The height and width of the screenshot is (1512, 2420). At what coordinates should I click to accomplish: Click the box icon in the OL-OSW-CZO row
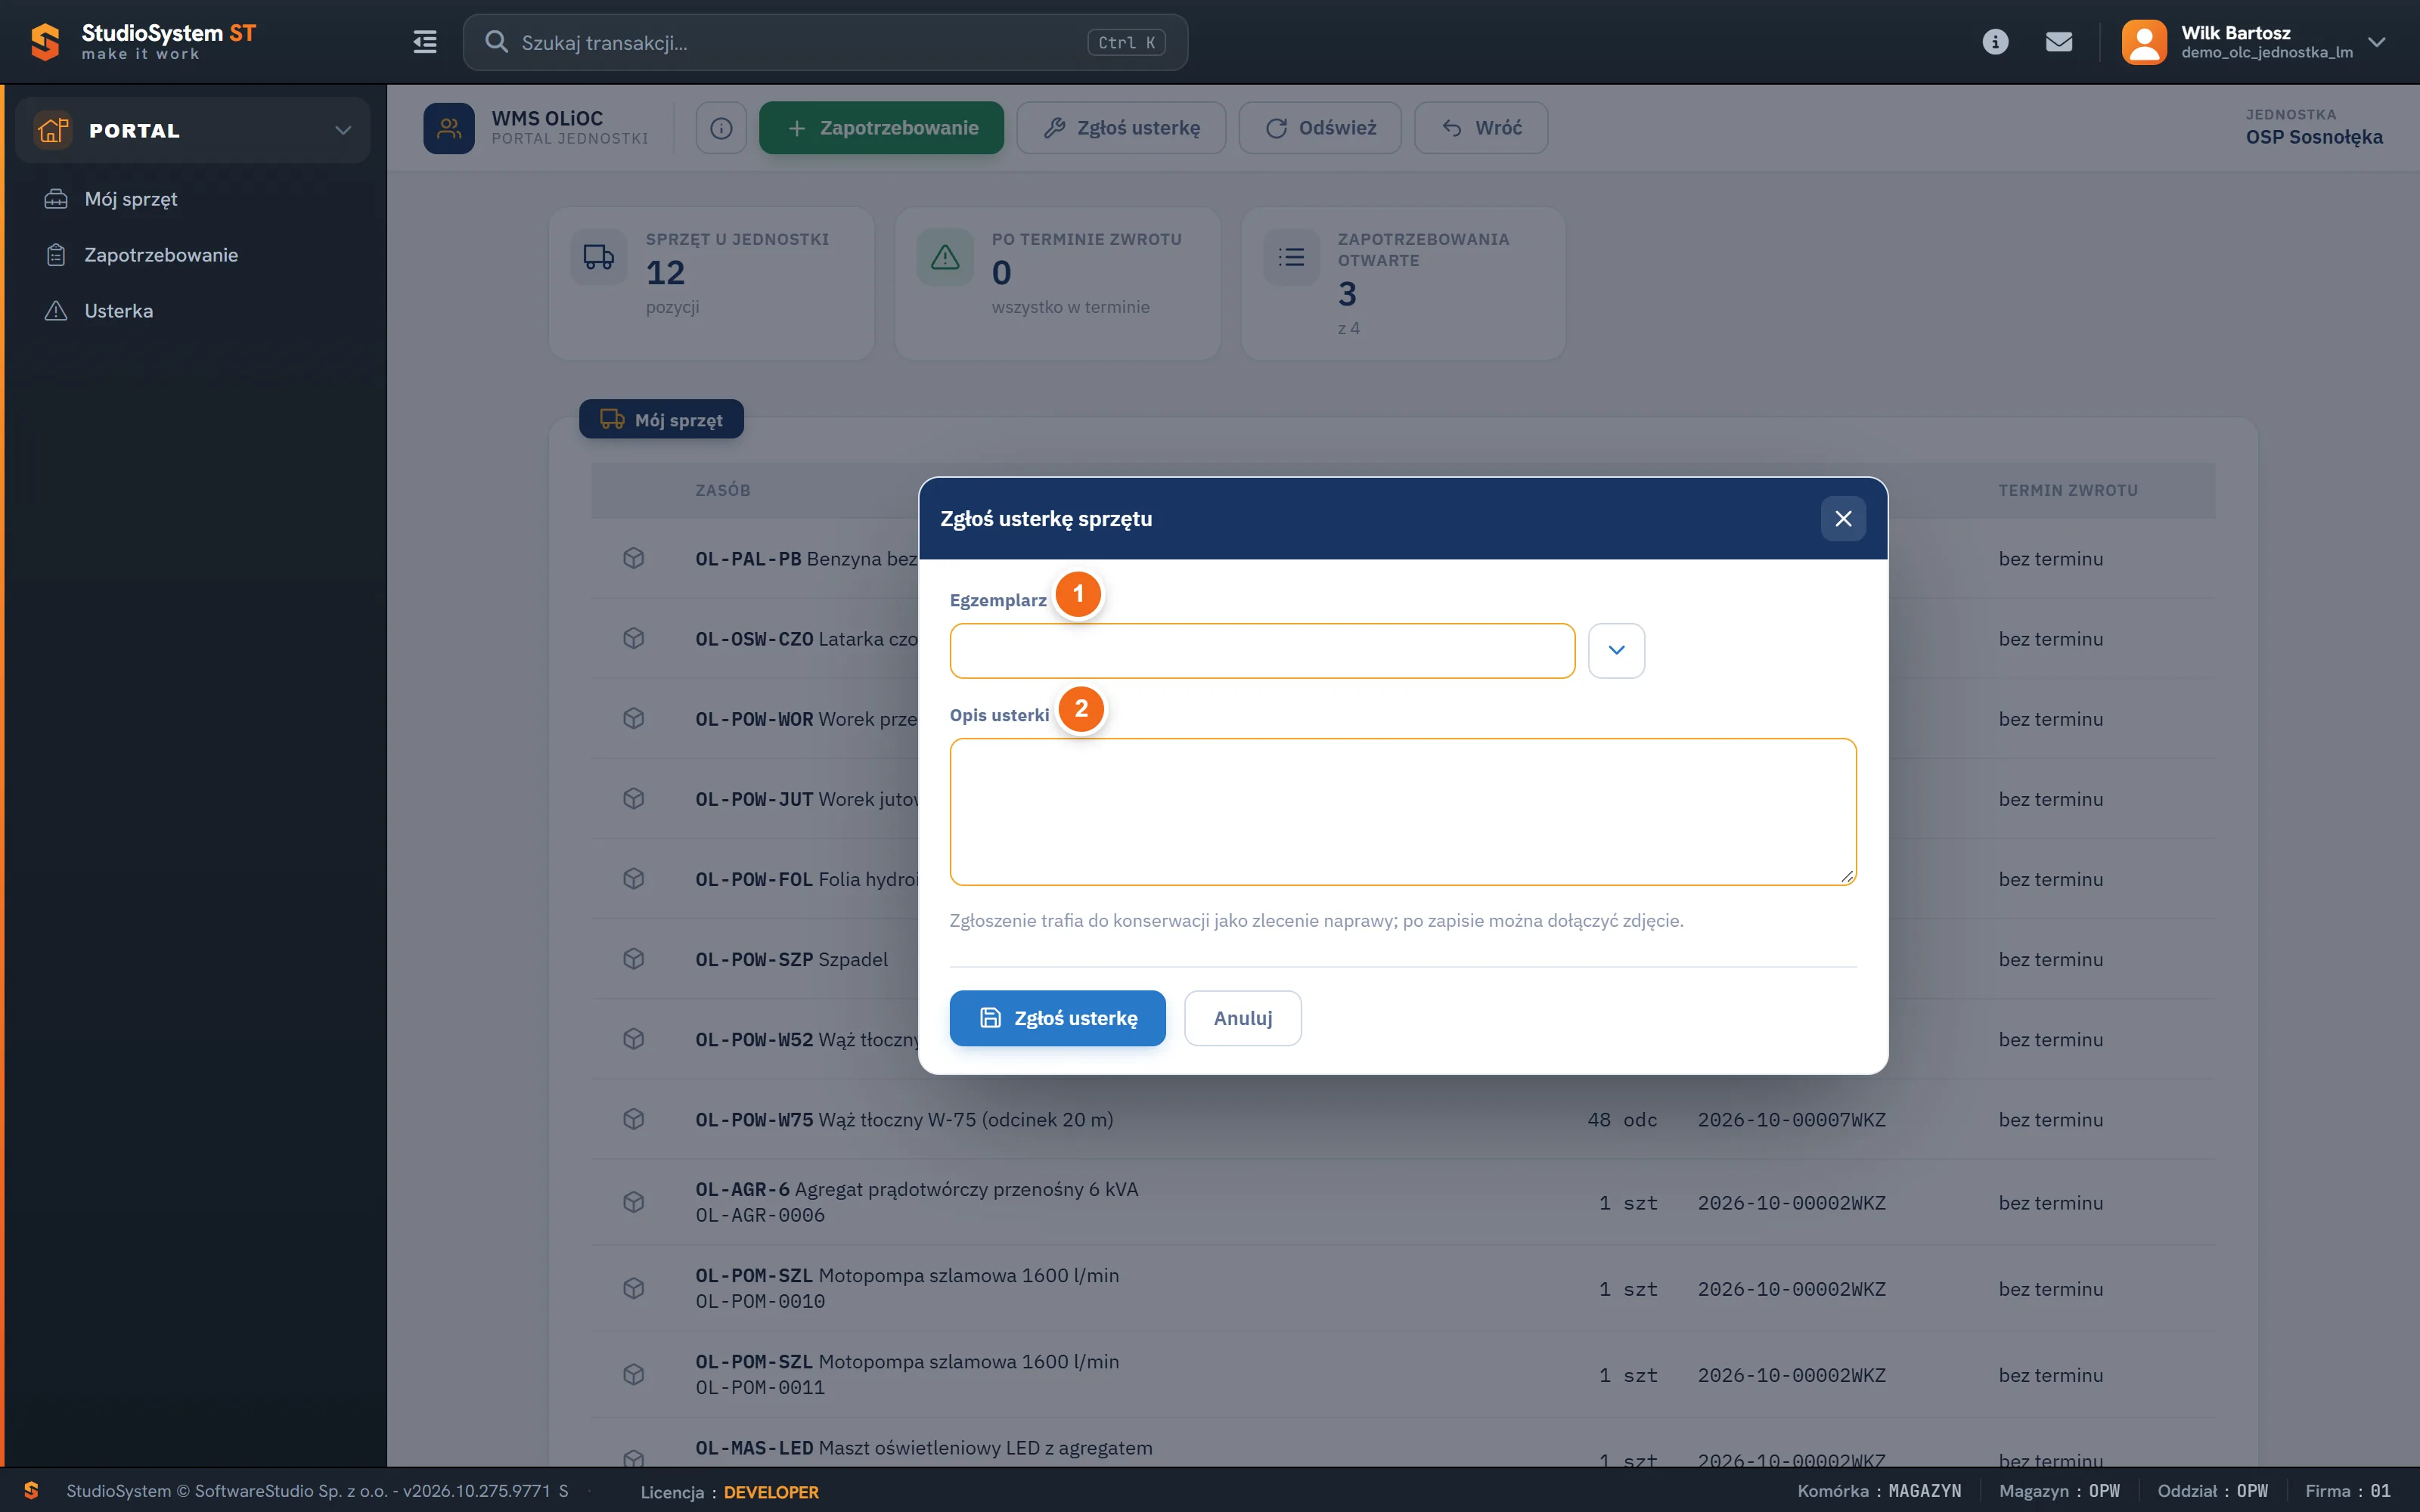coord(633,638)
